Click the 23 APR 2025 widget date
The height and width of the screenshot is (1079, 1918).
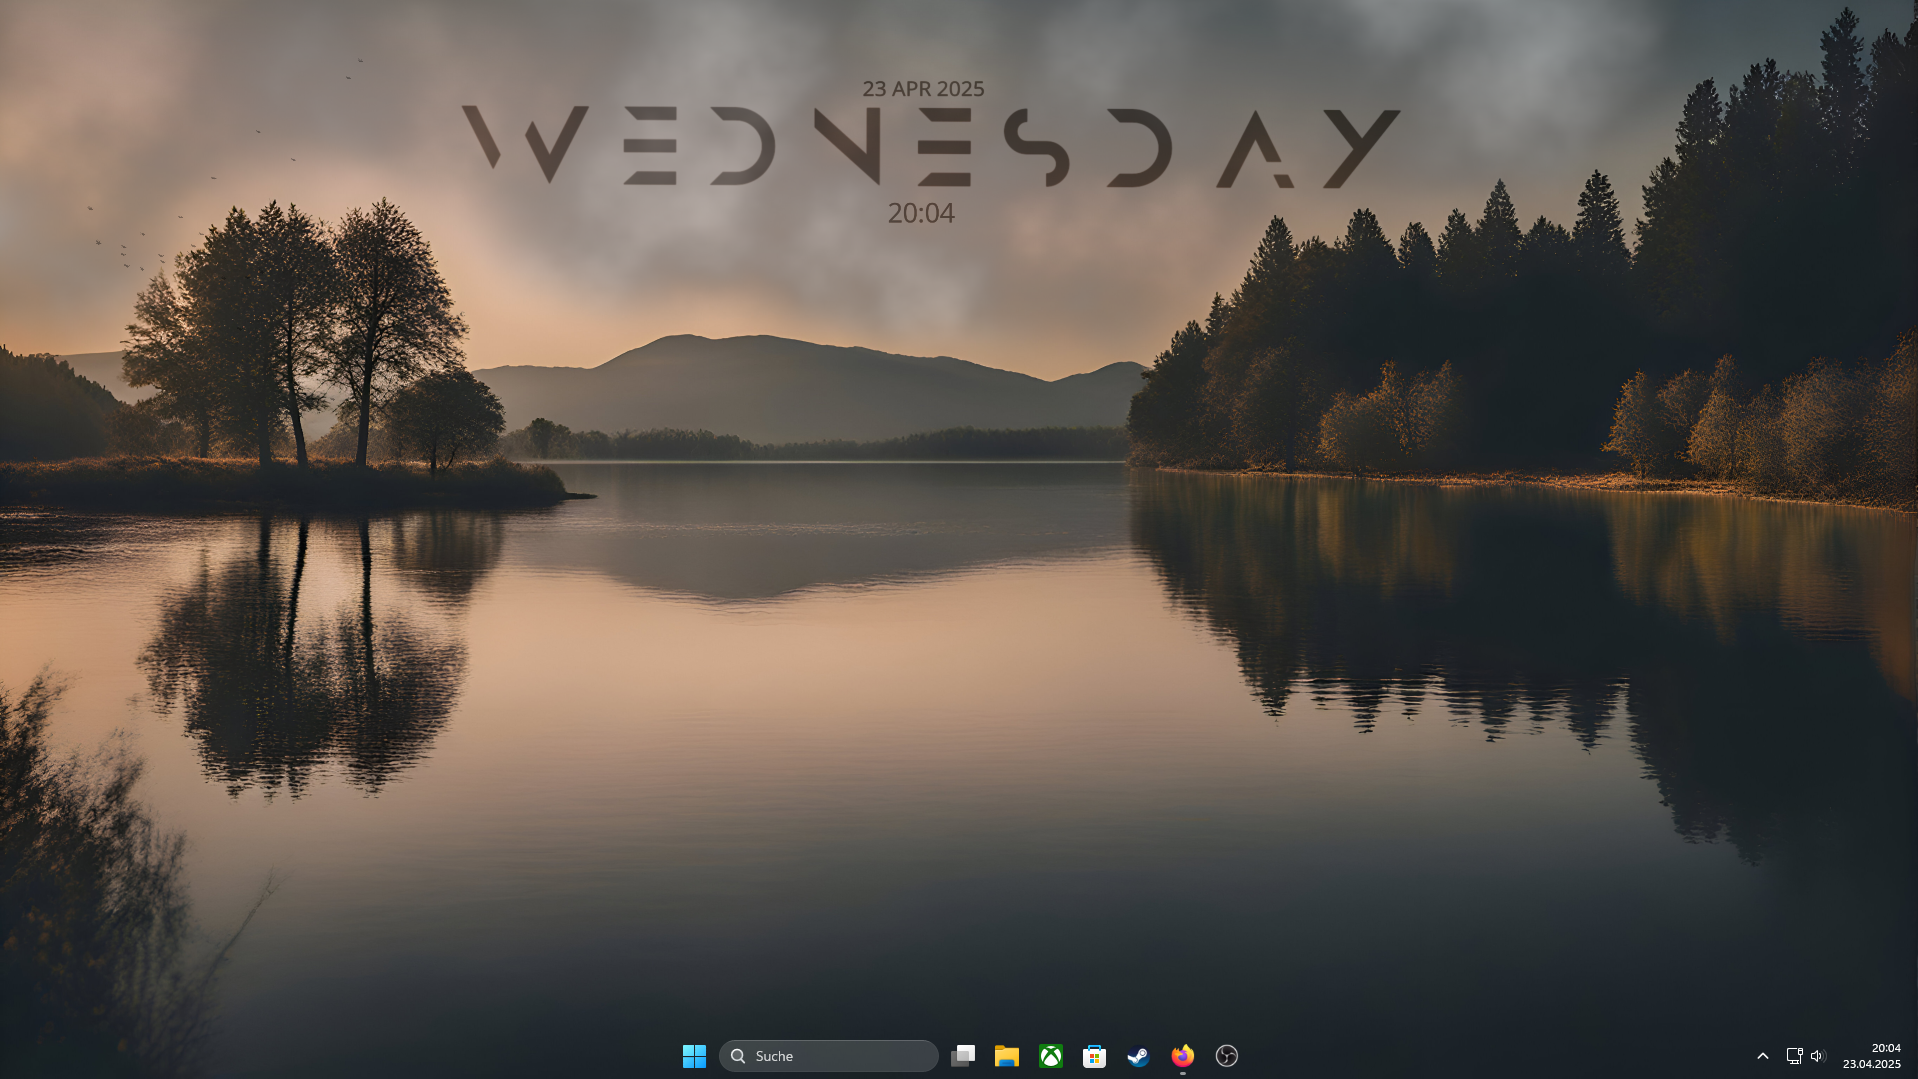(x=923, y=89)
